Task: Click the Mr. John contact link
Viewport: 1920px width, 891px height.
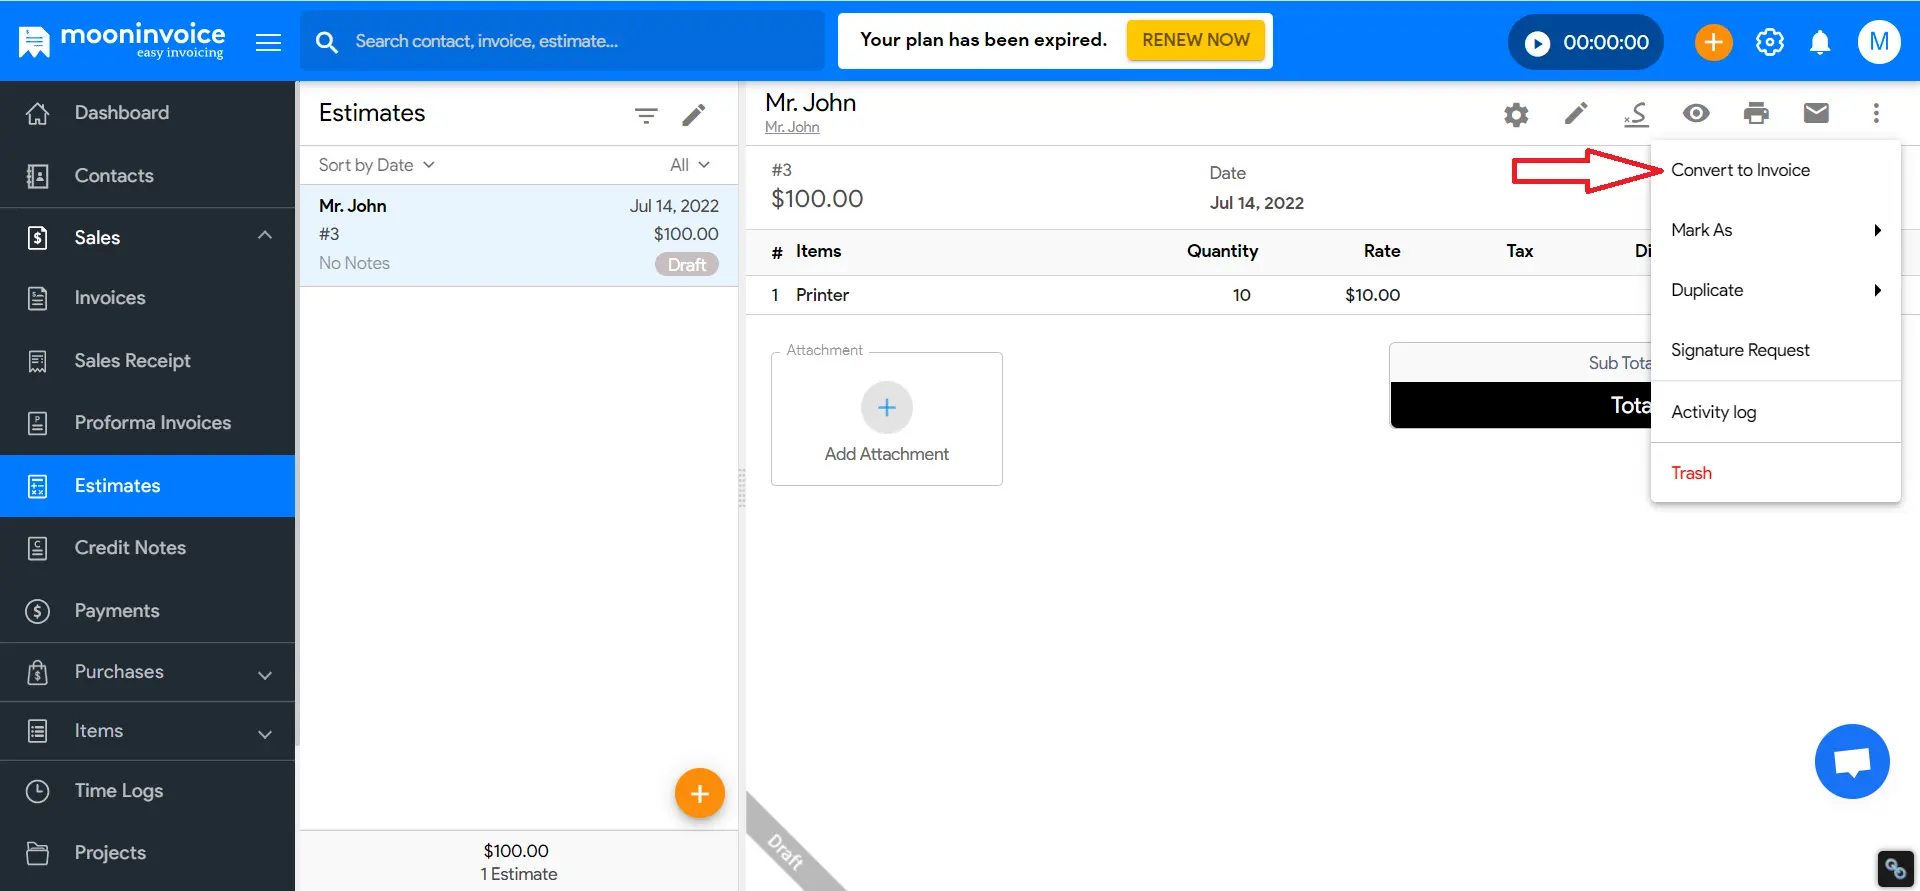Action: [x=792, y=127]
